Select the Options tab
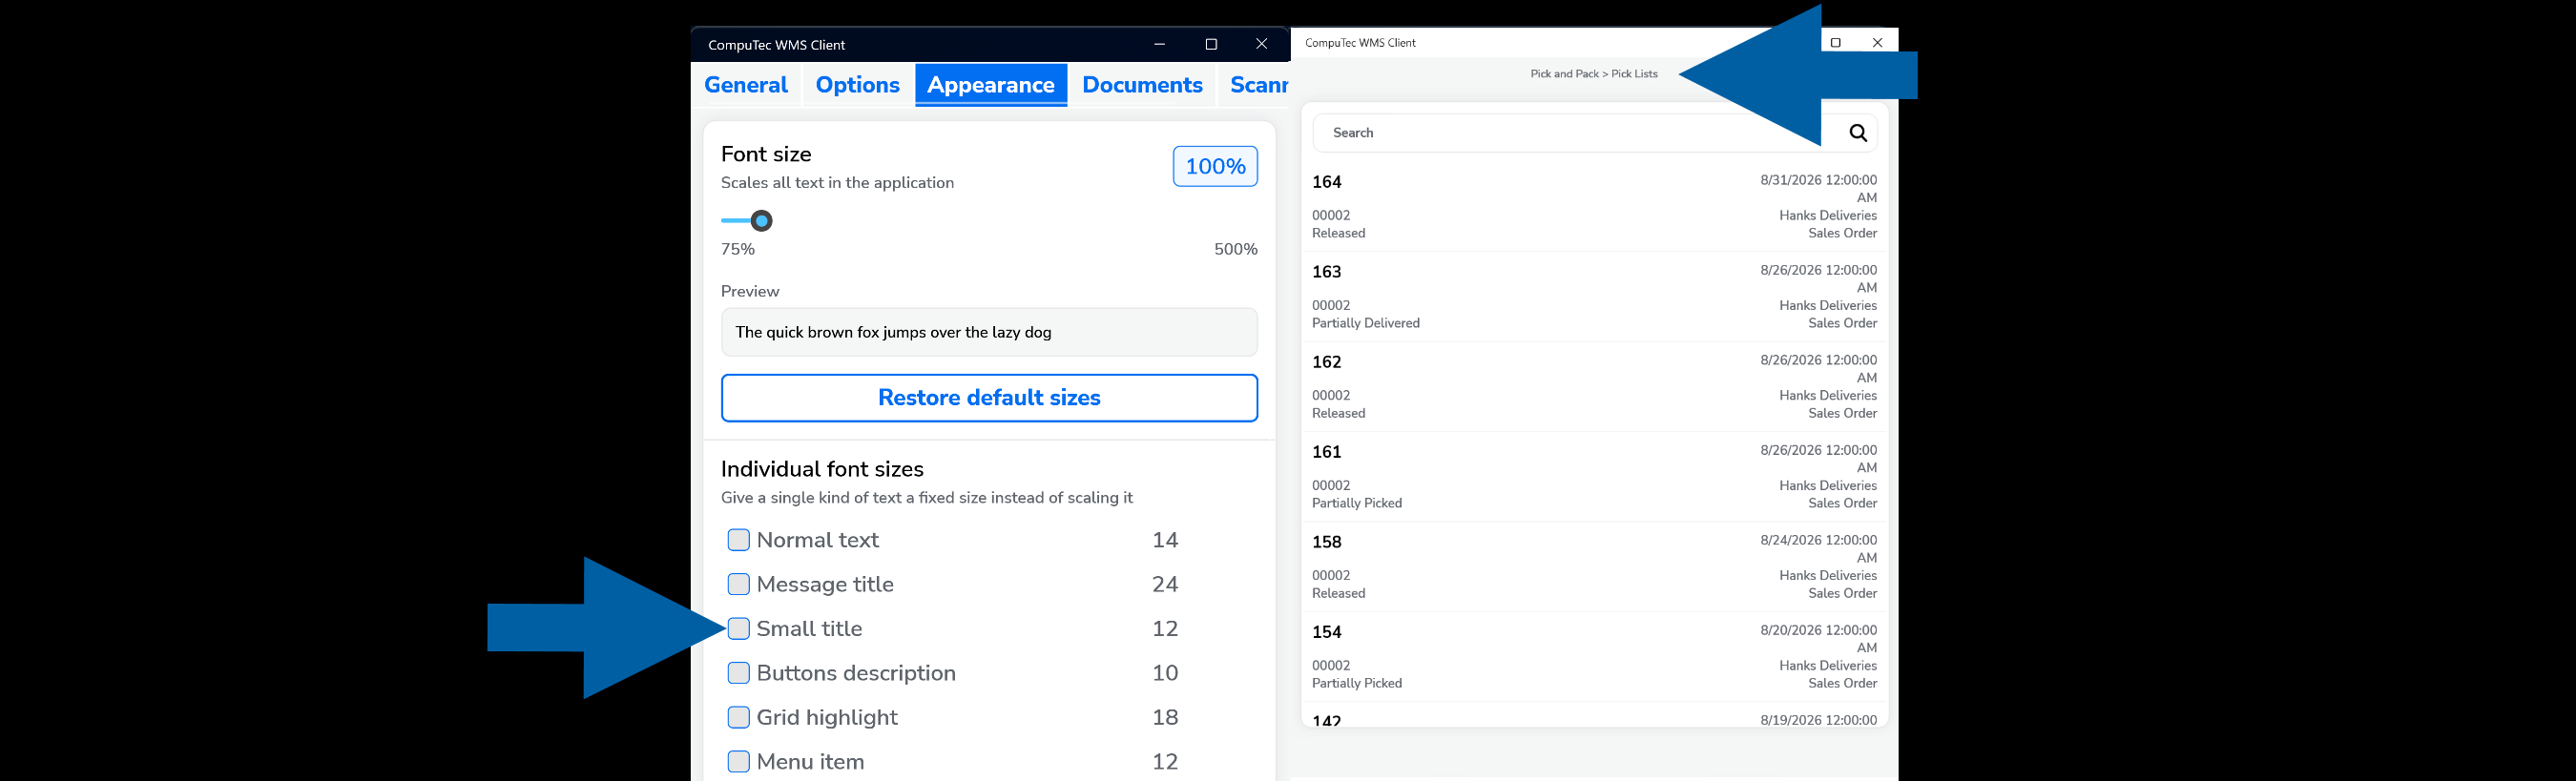Viewport: 2576px width, 781px height. [857, 85]
